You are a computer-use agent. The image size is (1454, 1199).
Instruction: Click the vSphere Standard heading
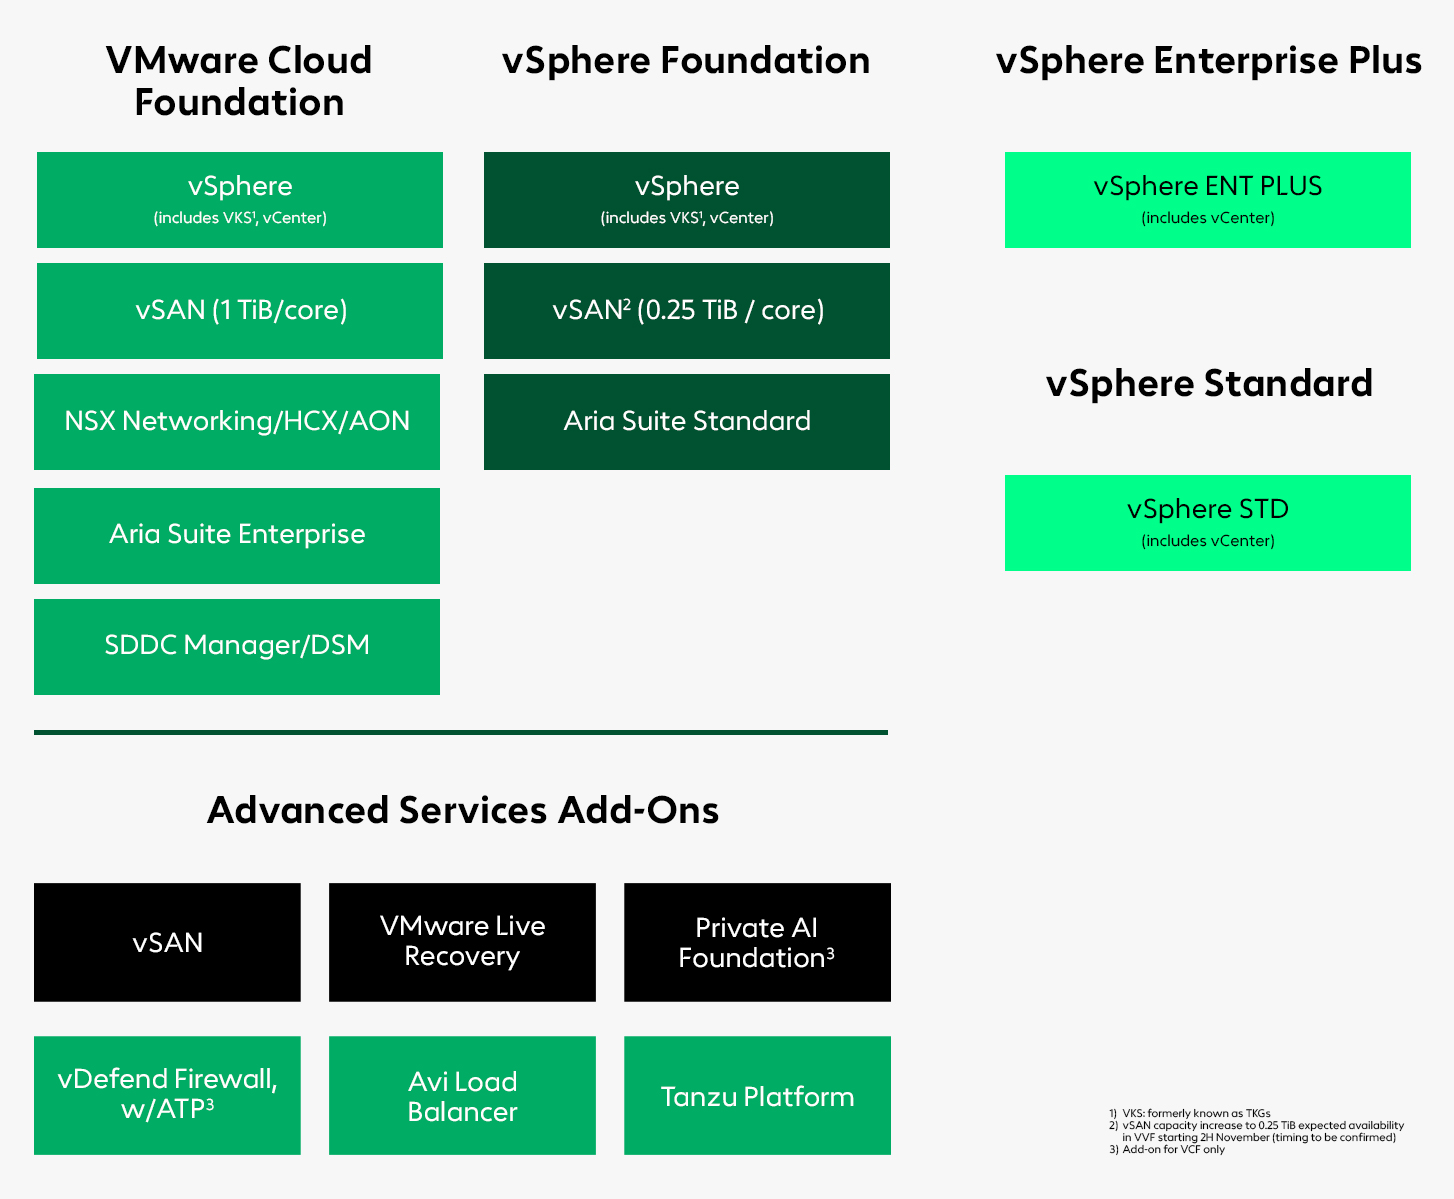pos(1208,384)
